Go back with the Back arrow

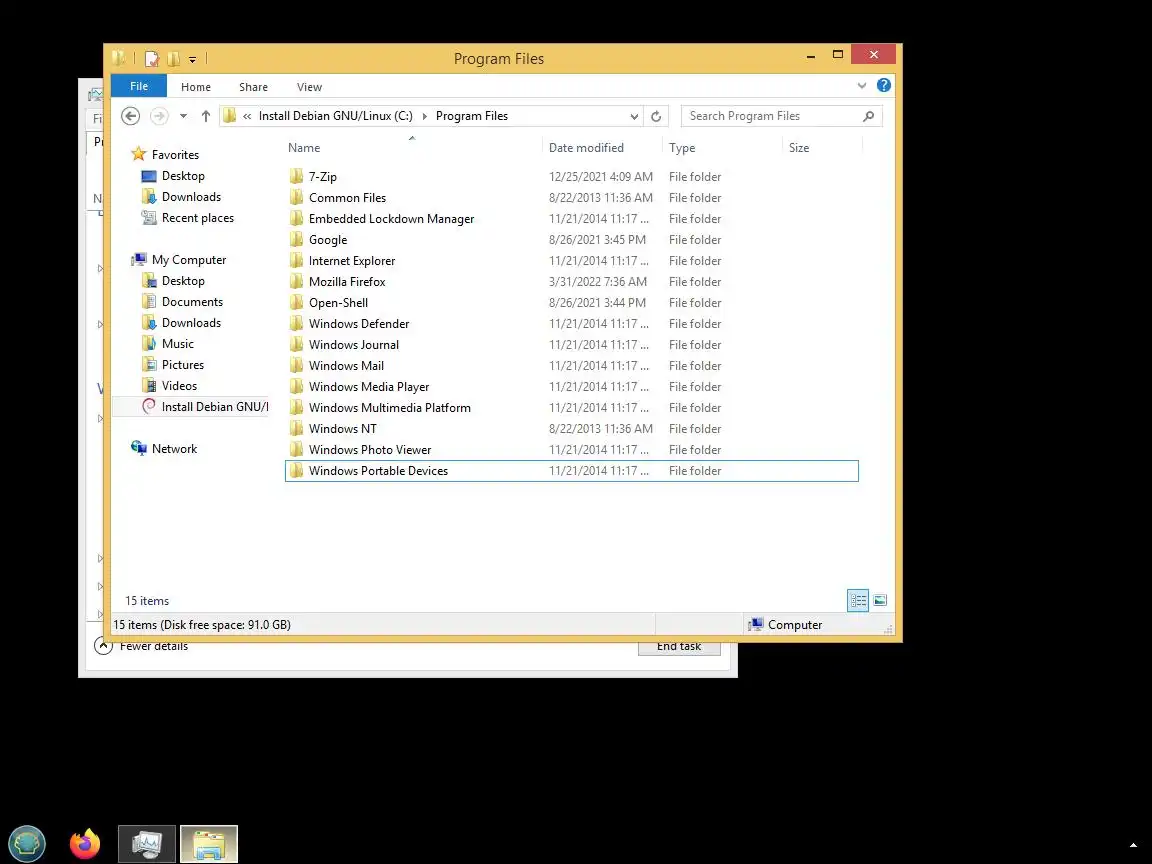point(131,116)
